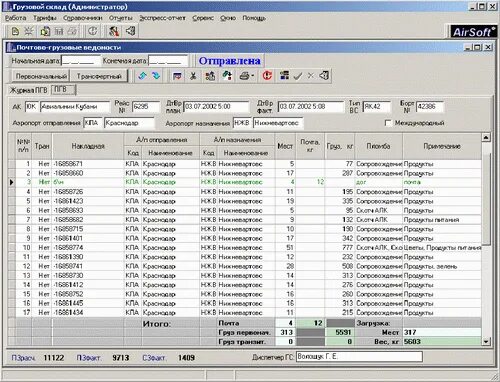Image resolution: width=500 pixels, height=382 pixels.
Task: Click the red circular refresh icon
Action: click(267, 76)
